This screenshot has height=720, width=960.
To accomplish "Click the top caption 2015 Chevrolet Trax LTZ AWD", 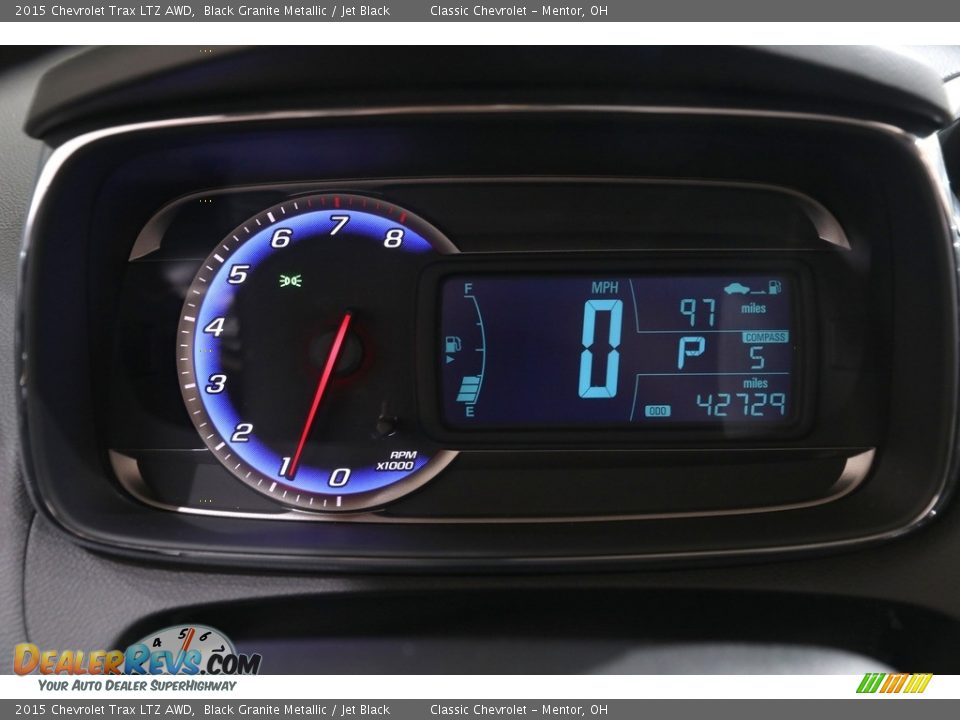I will point(104,10).
